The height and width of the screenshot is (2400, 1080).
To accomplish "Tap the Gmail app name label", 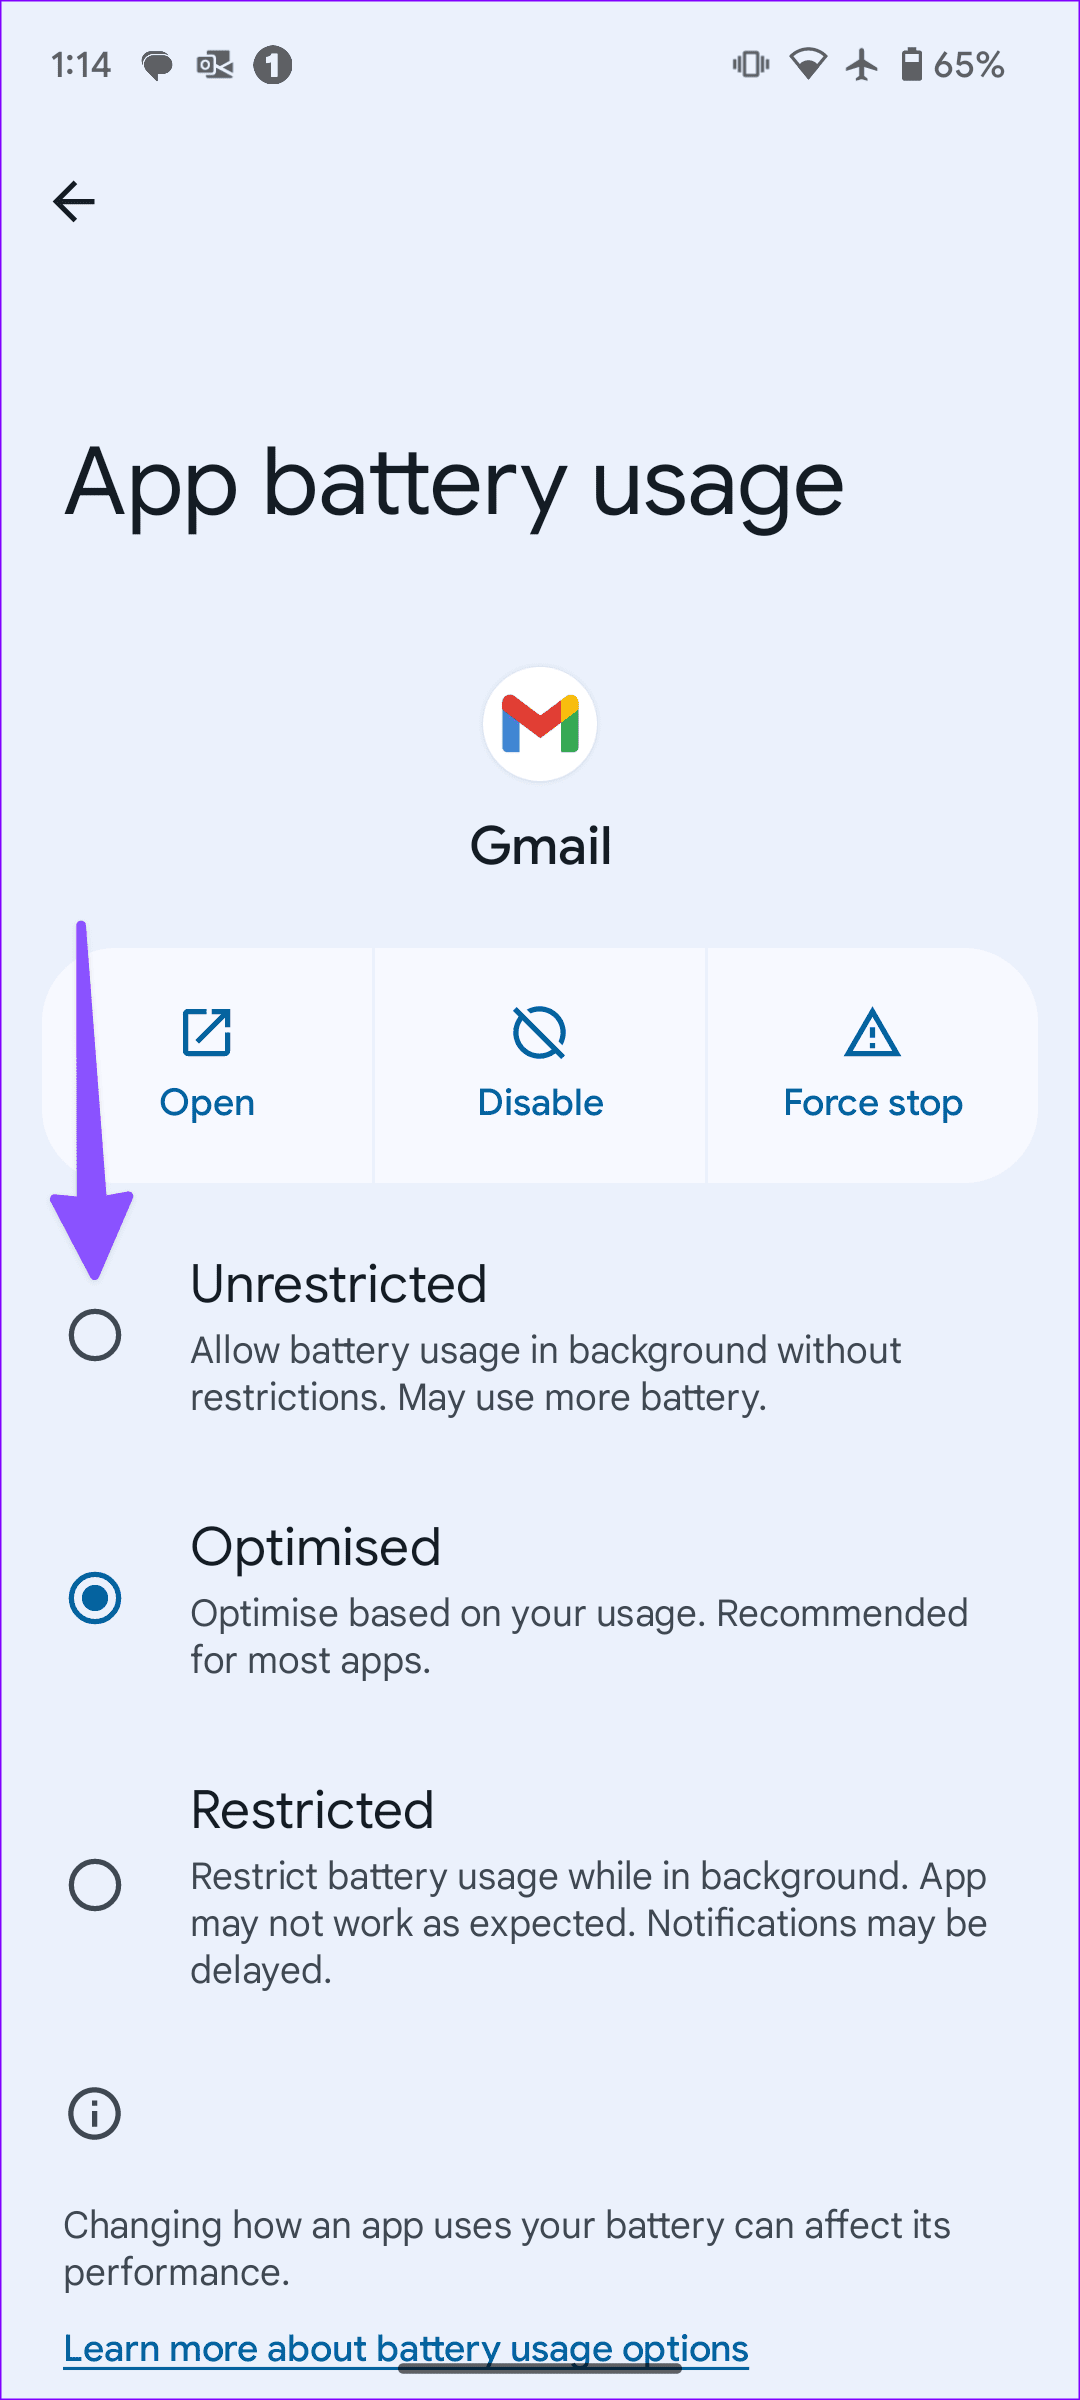I will coord(540,845).
